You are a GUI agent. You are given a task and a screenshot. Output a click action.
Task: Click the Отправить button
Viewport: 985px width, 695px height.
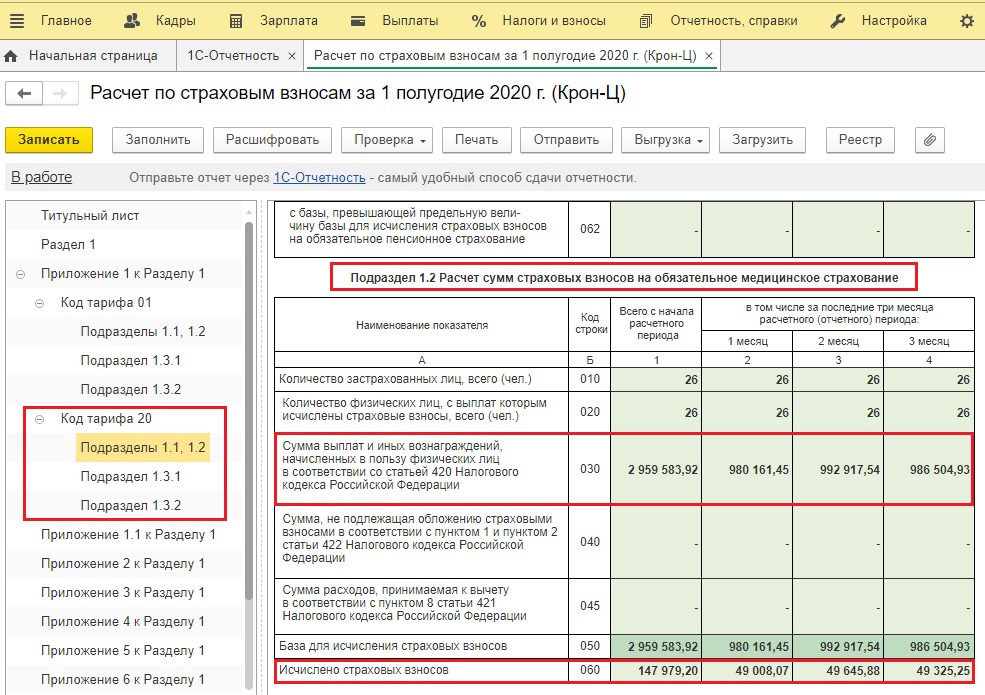pos(566,140)
